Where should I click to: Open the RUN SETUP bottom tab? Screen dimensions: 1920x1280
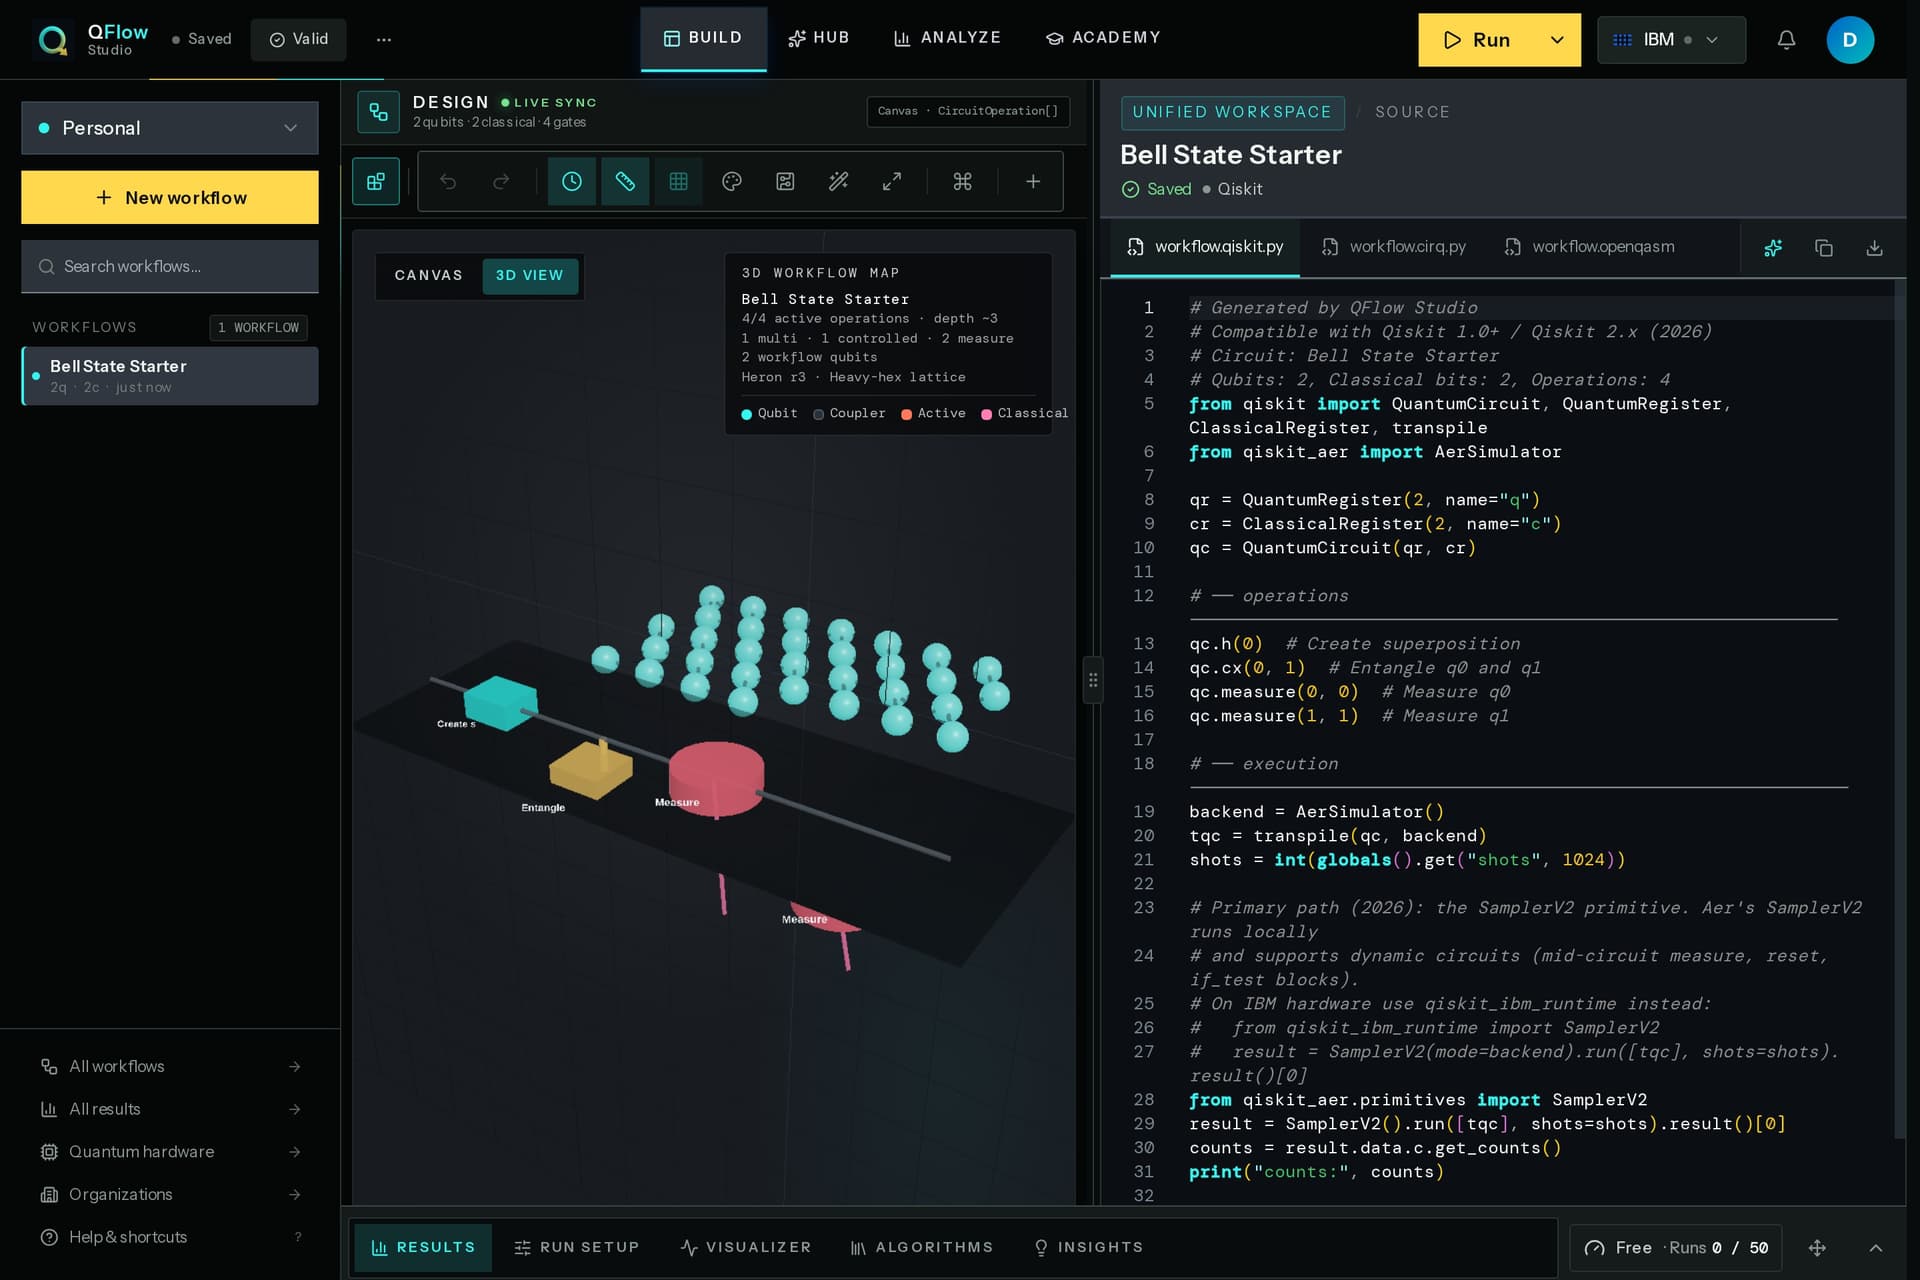[x=577, y=1248]
